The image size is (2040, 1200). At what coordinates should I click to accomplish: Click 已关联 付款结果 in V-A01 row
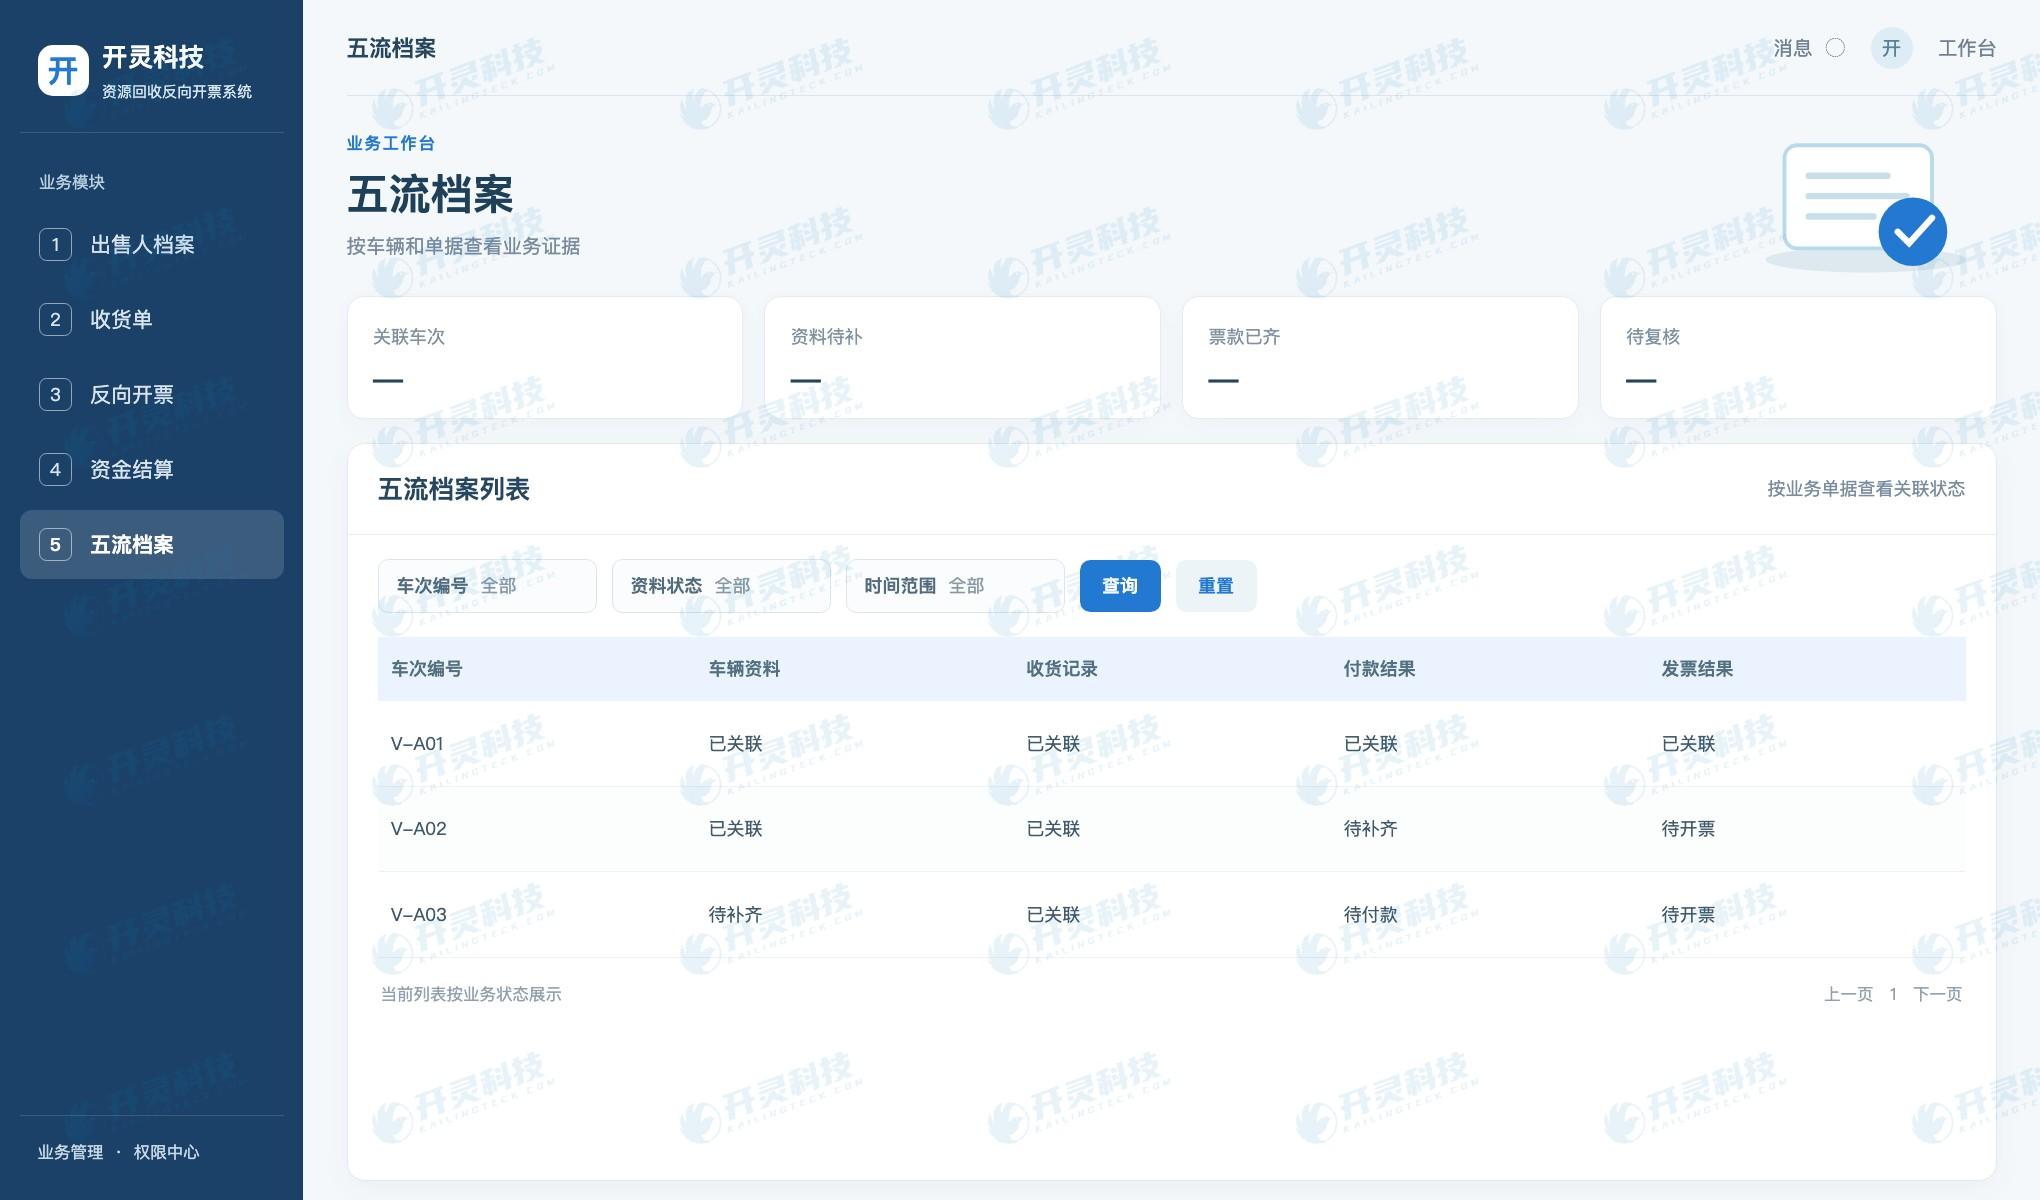1371,744
